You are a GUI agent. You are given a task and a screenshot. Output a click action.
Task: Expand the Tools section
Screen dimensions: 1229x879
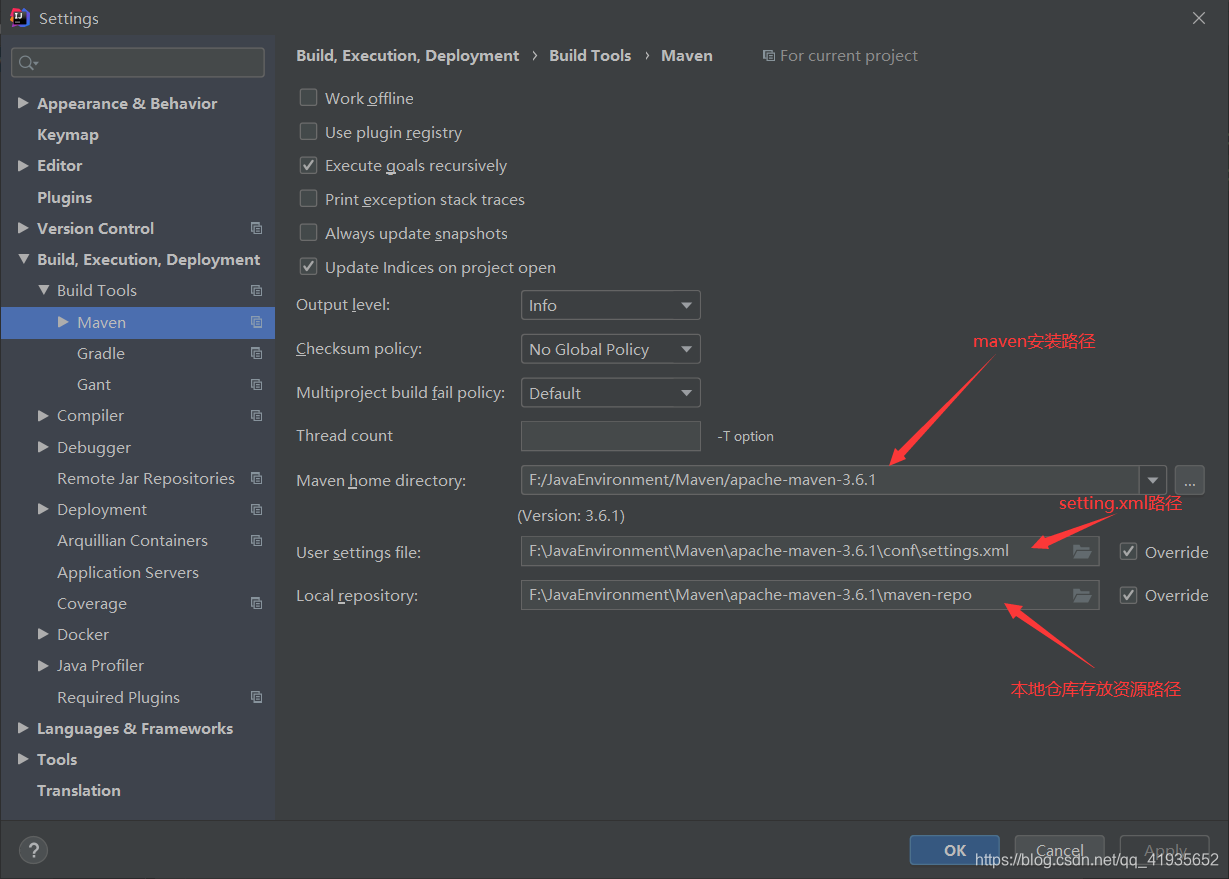coord(23,759)
